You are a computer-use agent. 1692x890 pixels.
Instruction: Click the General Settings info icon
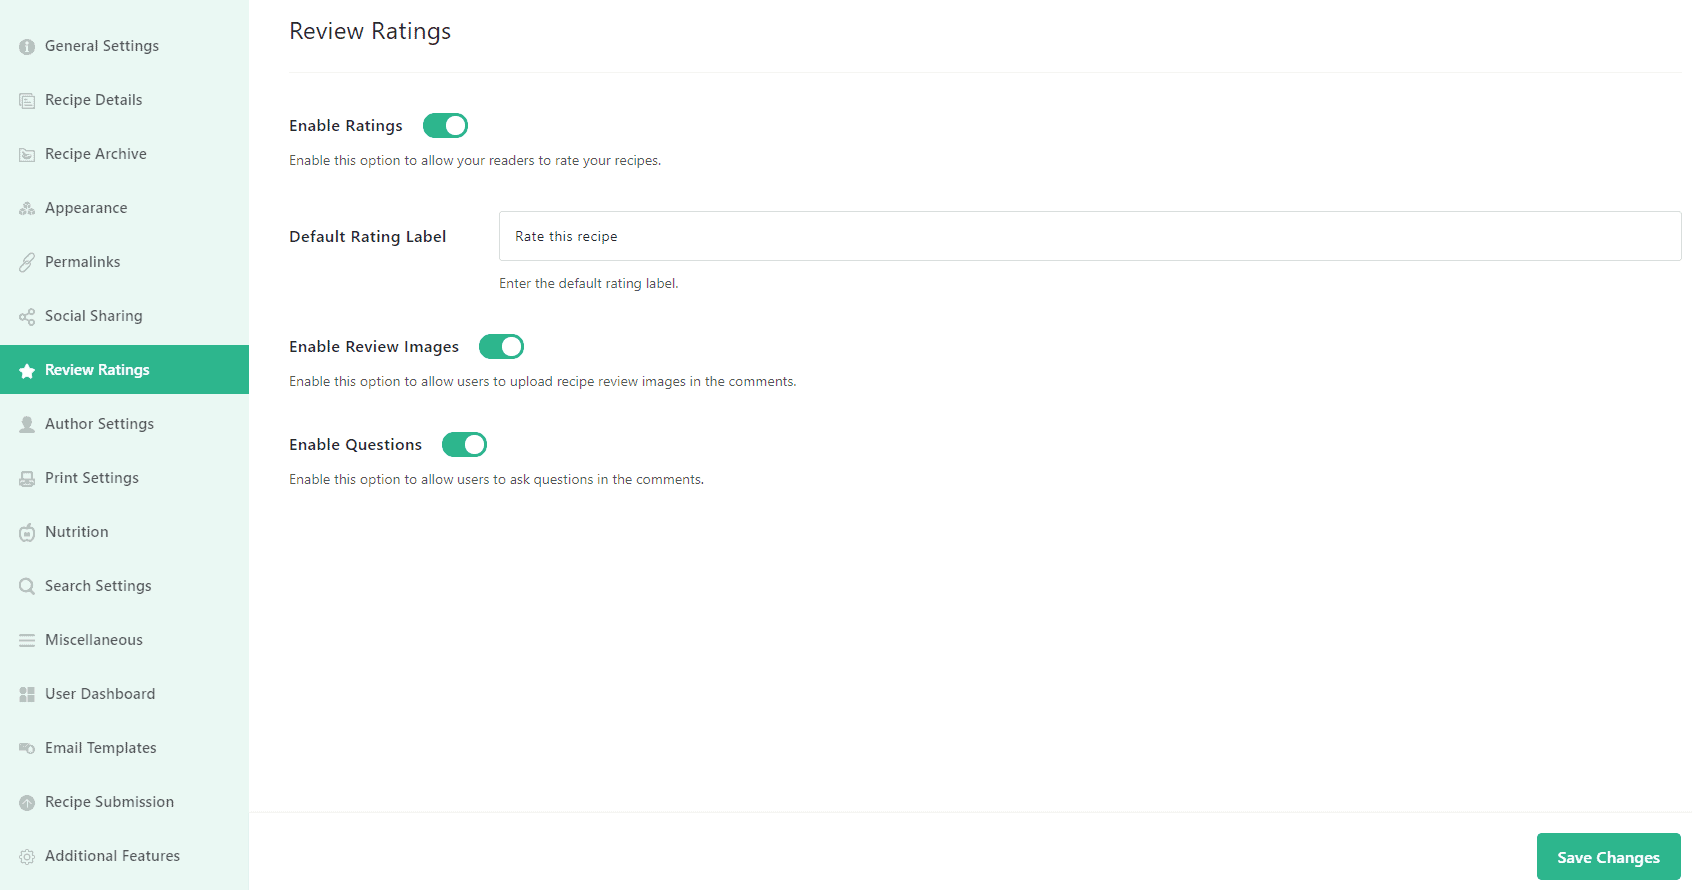coord(27,47)
